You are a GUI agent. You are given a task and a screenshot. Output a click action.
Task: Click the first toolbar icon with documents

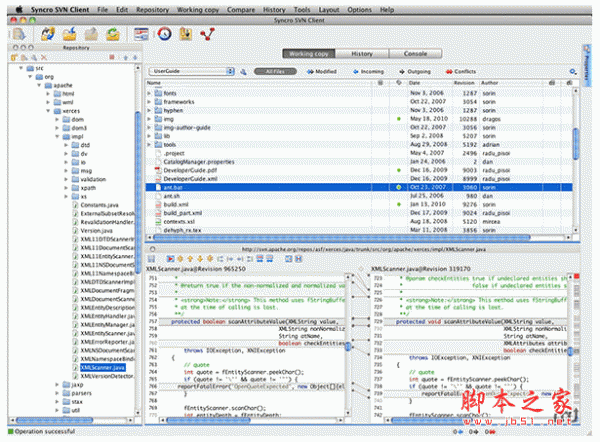click(19, 34)
